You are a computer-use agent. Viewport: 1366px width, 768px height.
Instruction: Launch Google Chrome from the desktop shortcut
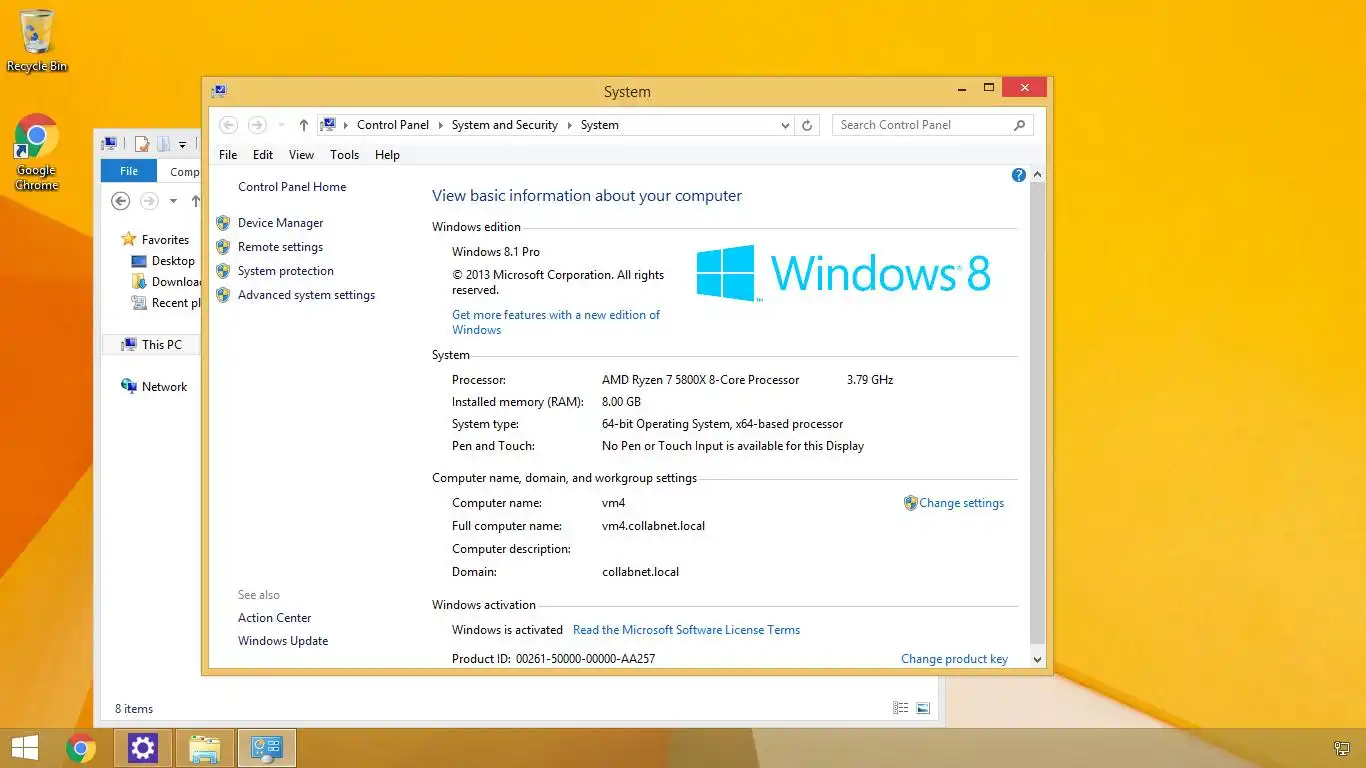point(37,152)
